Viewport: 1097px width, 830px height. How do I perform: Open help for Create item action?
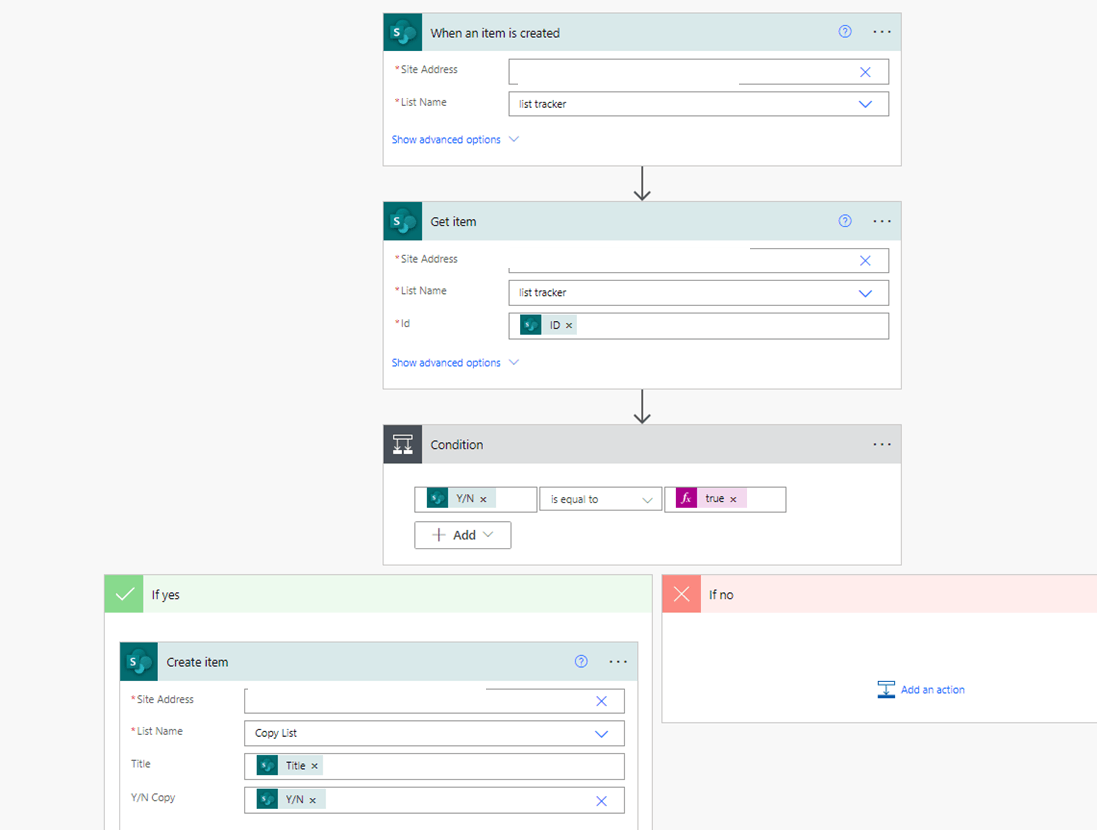pyautogui.click(x=581, y=661)
